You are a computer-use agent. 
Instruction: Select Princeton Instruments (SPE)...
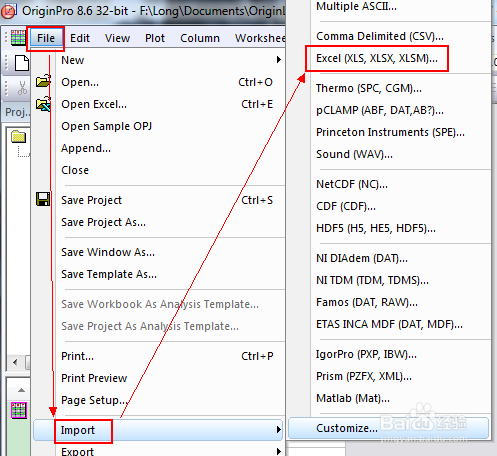(389, 132)
